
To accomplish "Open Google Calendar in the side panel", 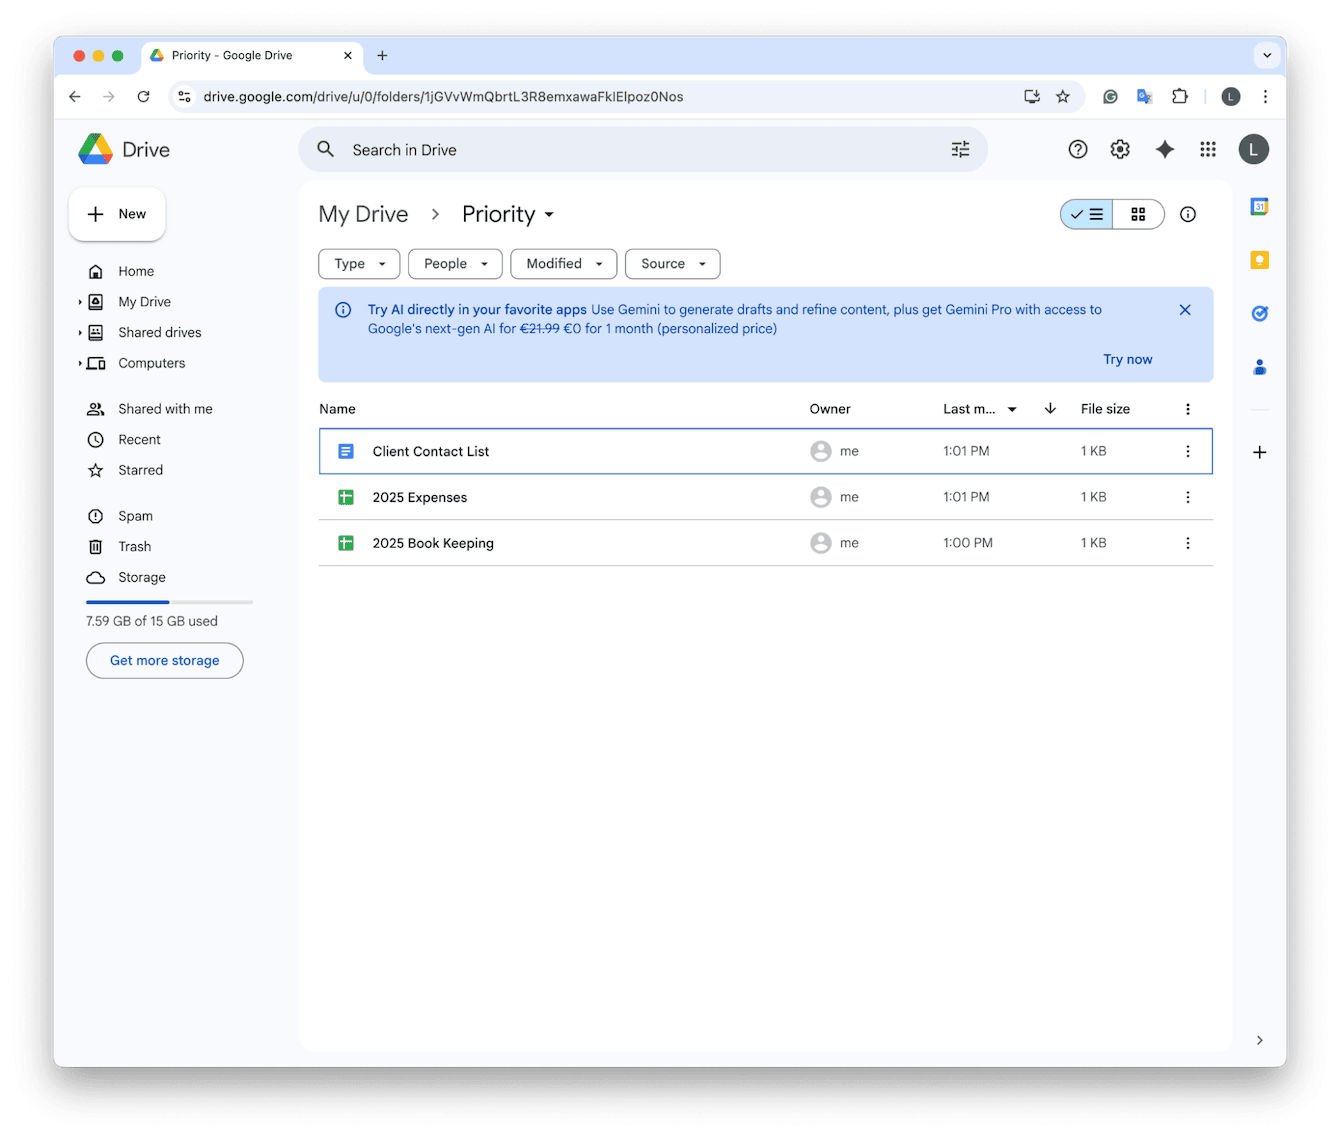I will tap(1259, 206).
